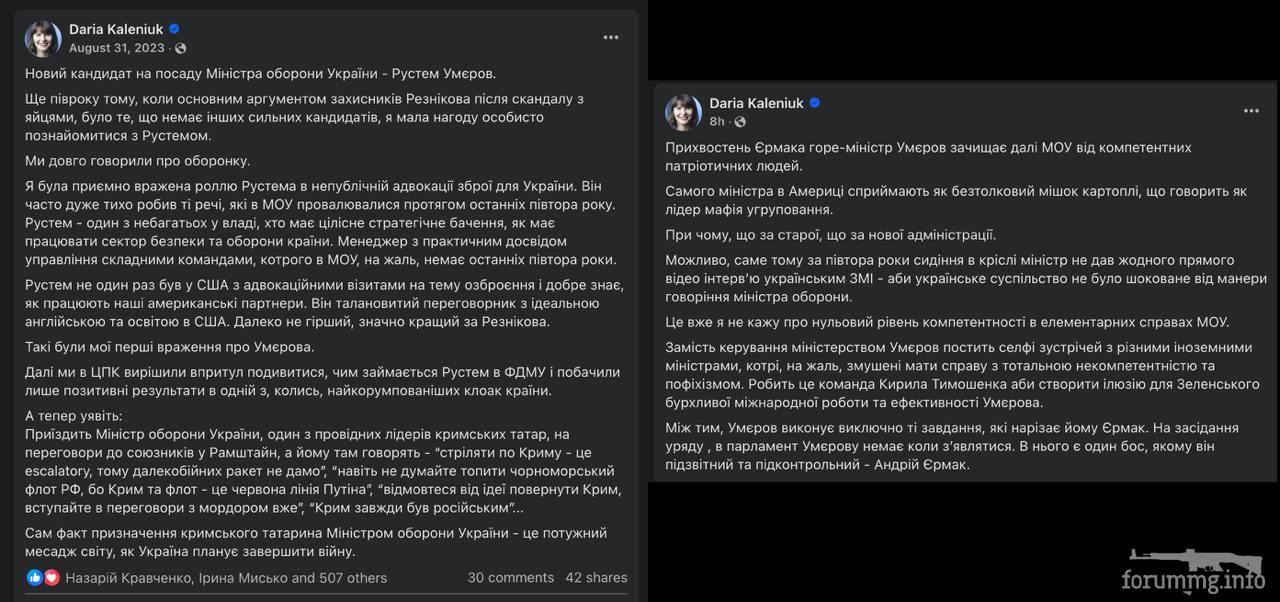Open Daria Kaleniuk avatar on the August 2023 post
1280x602 pixels.
[x=44, y=37]
